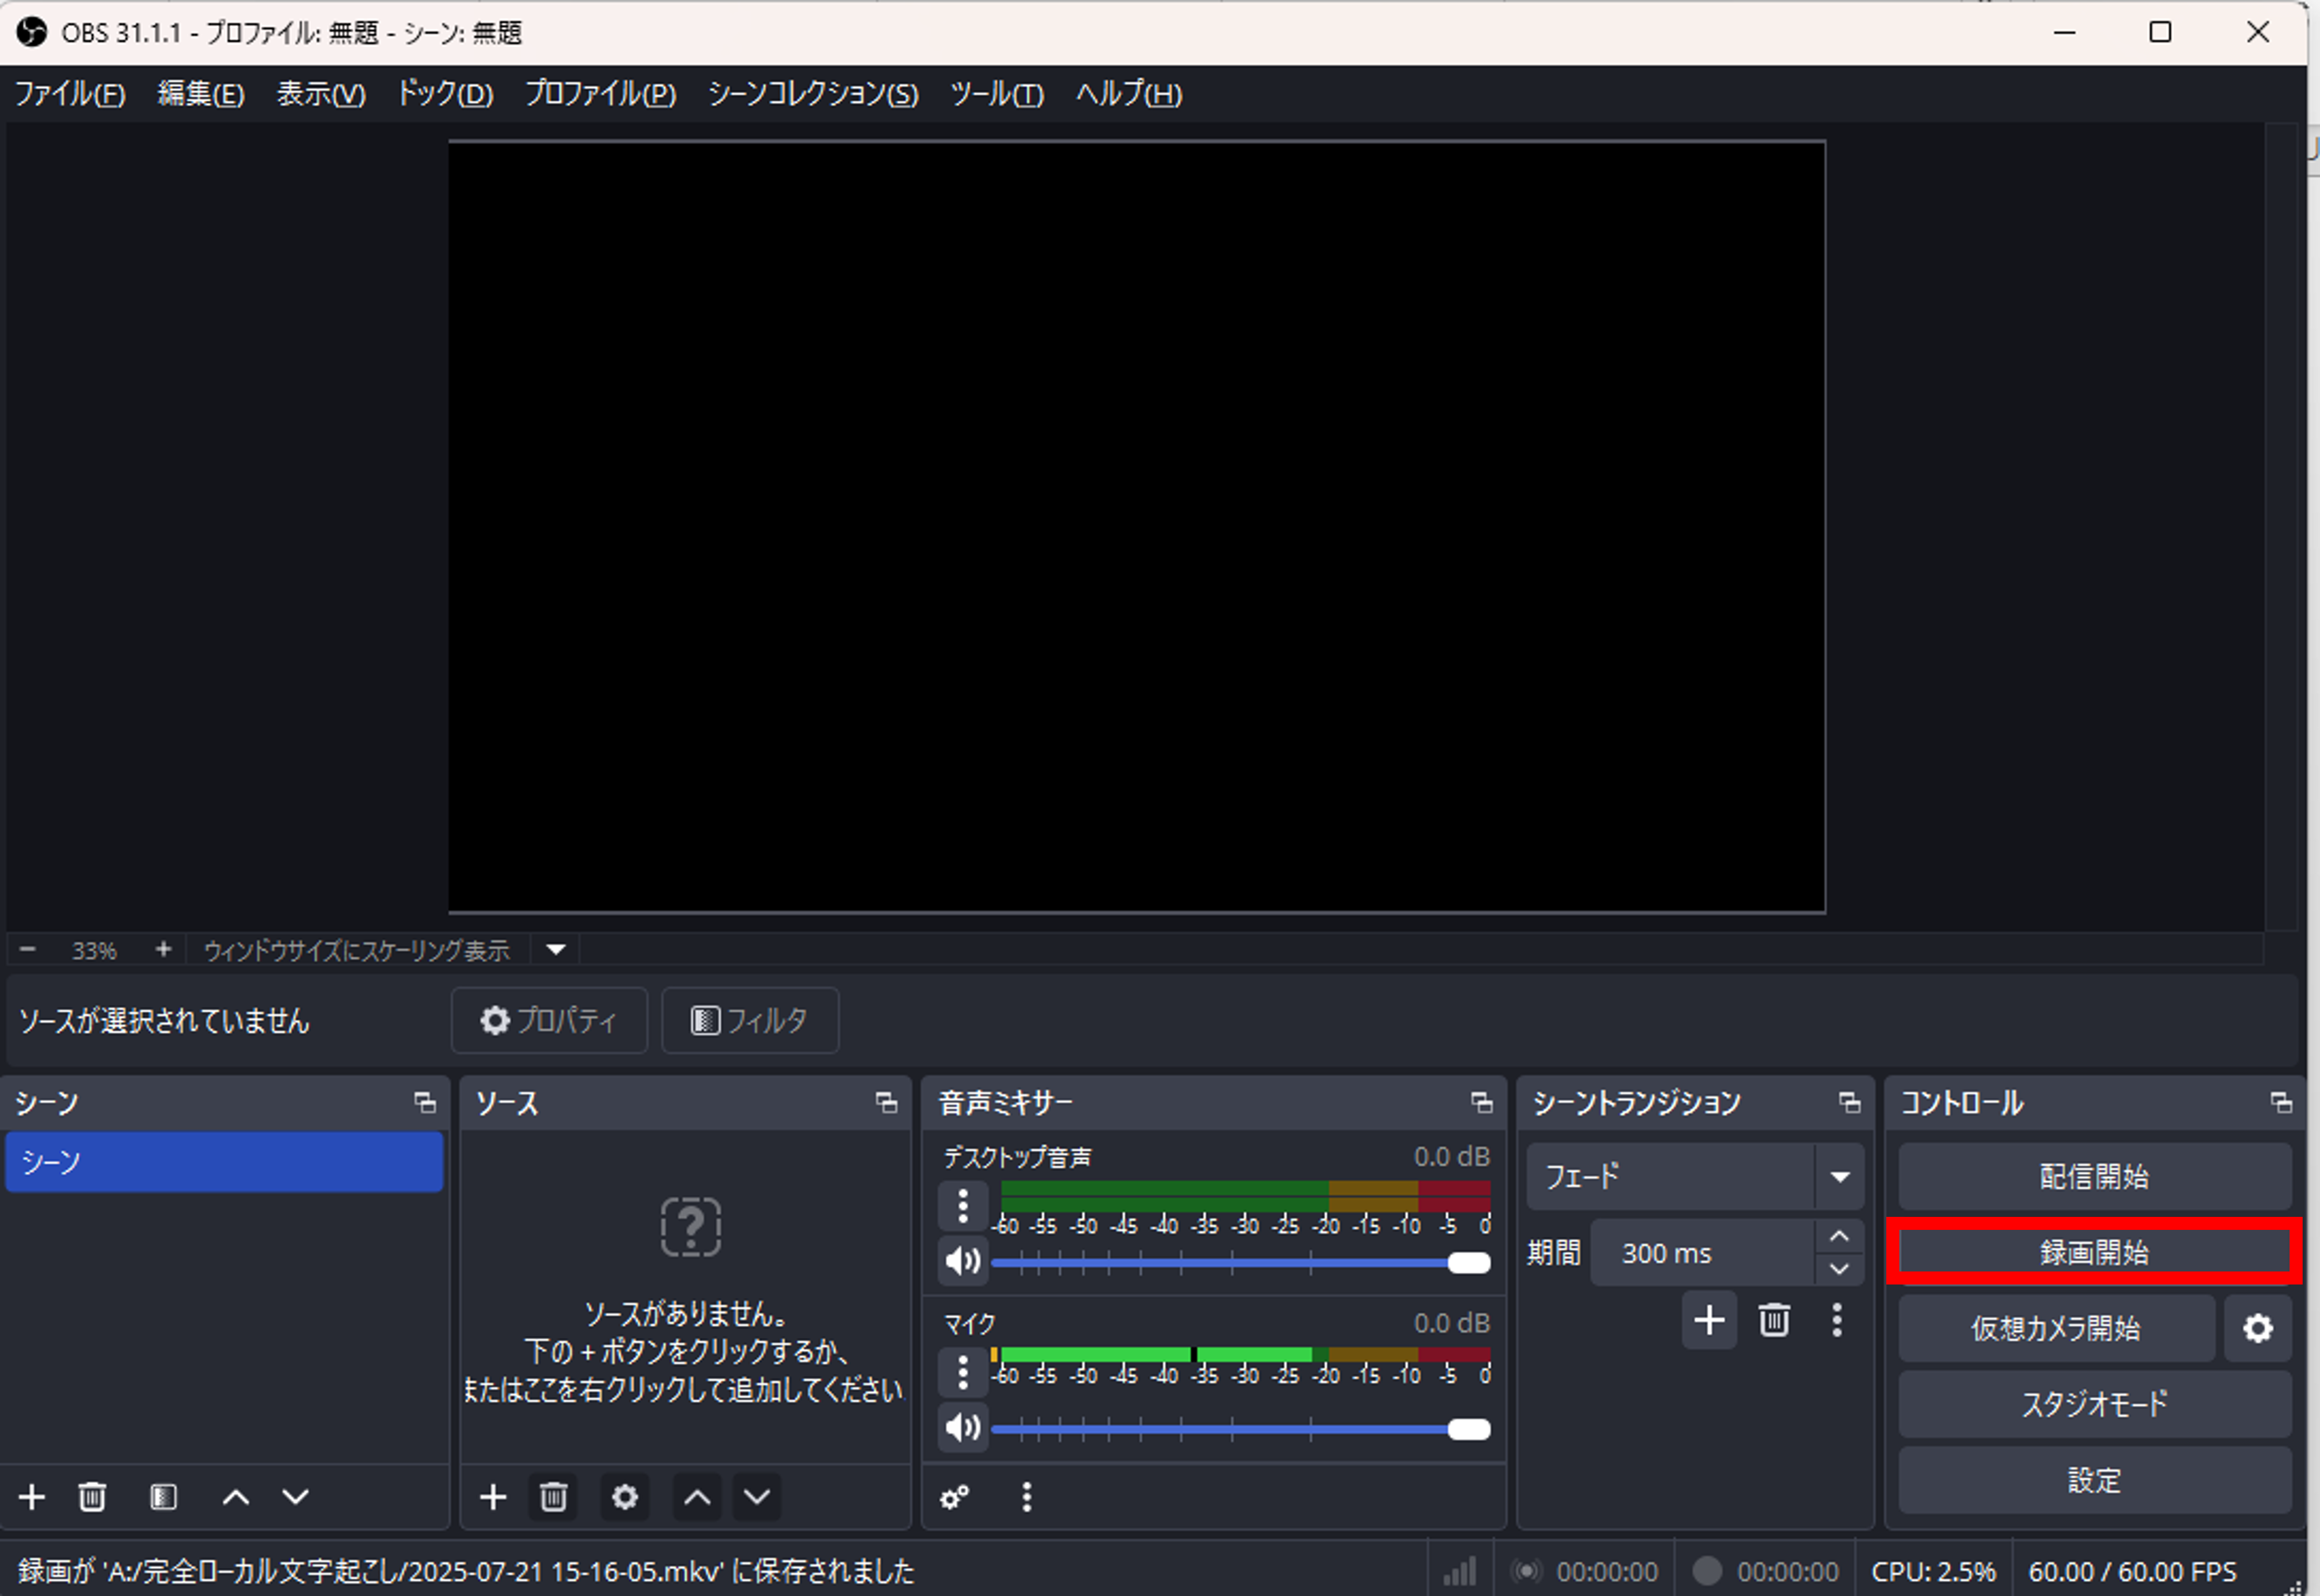This screenshot has width=2320, height=1596.
Task: Click virtual camera settings gear icon
Action: pyautogui.click(x=2257, y=1328)
